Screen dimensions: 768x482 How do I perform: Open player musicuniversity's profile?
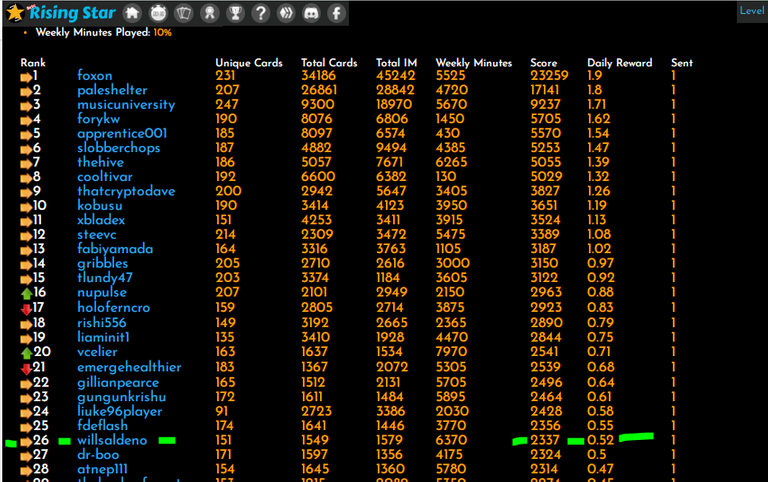tap(126, 105)
